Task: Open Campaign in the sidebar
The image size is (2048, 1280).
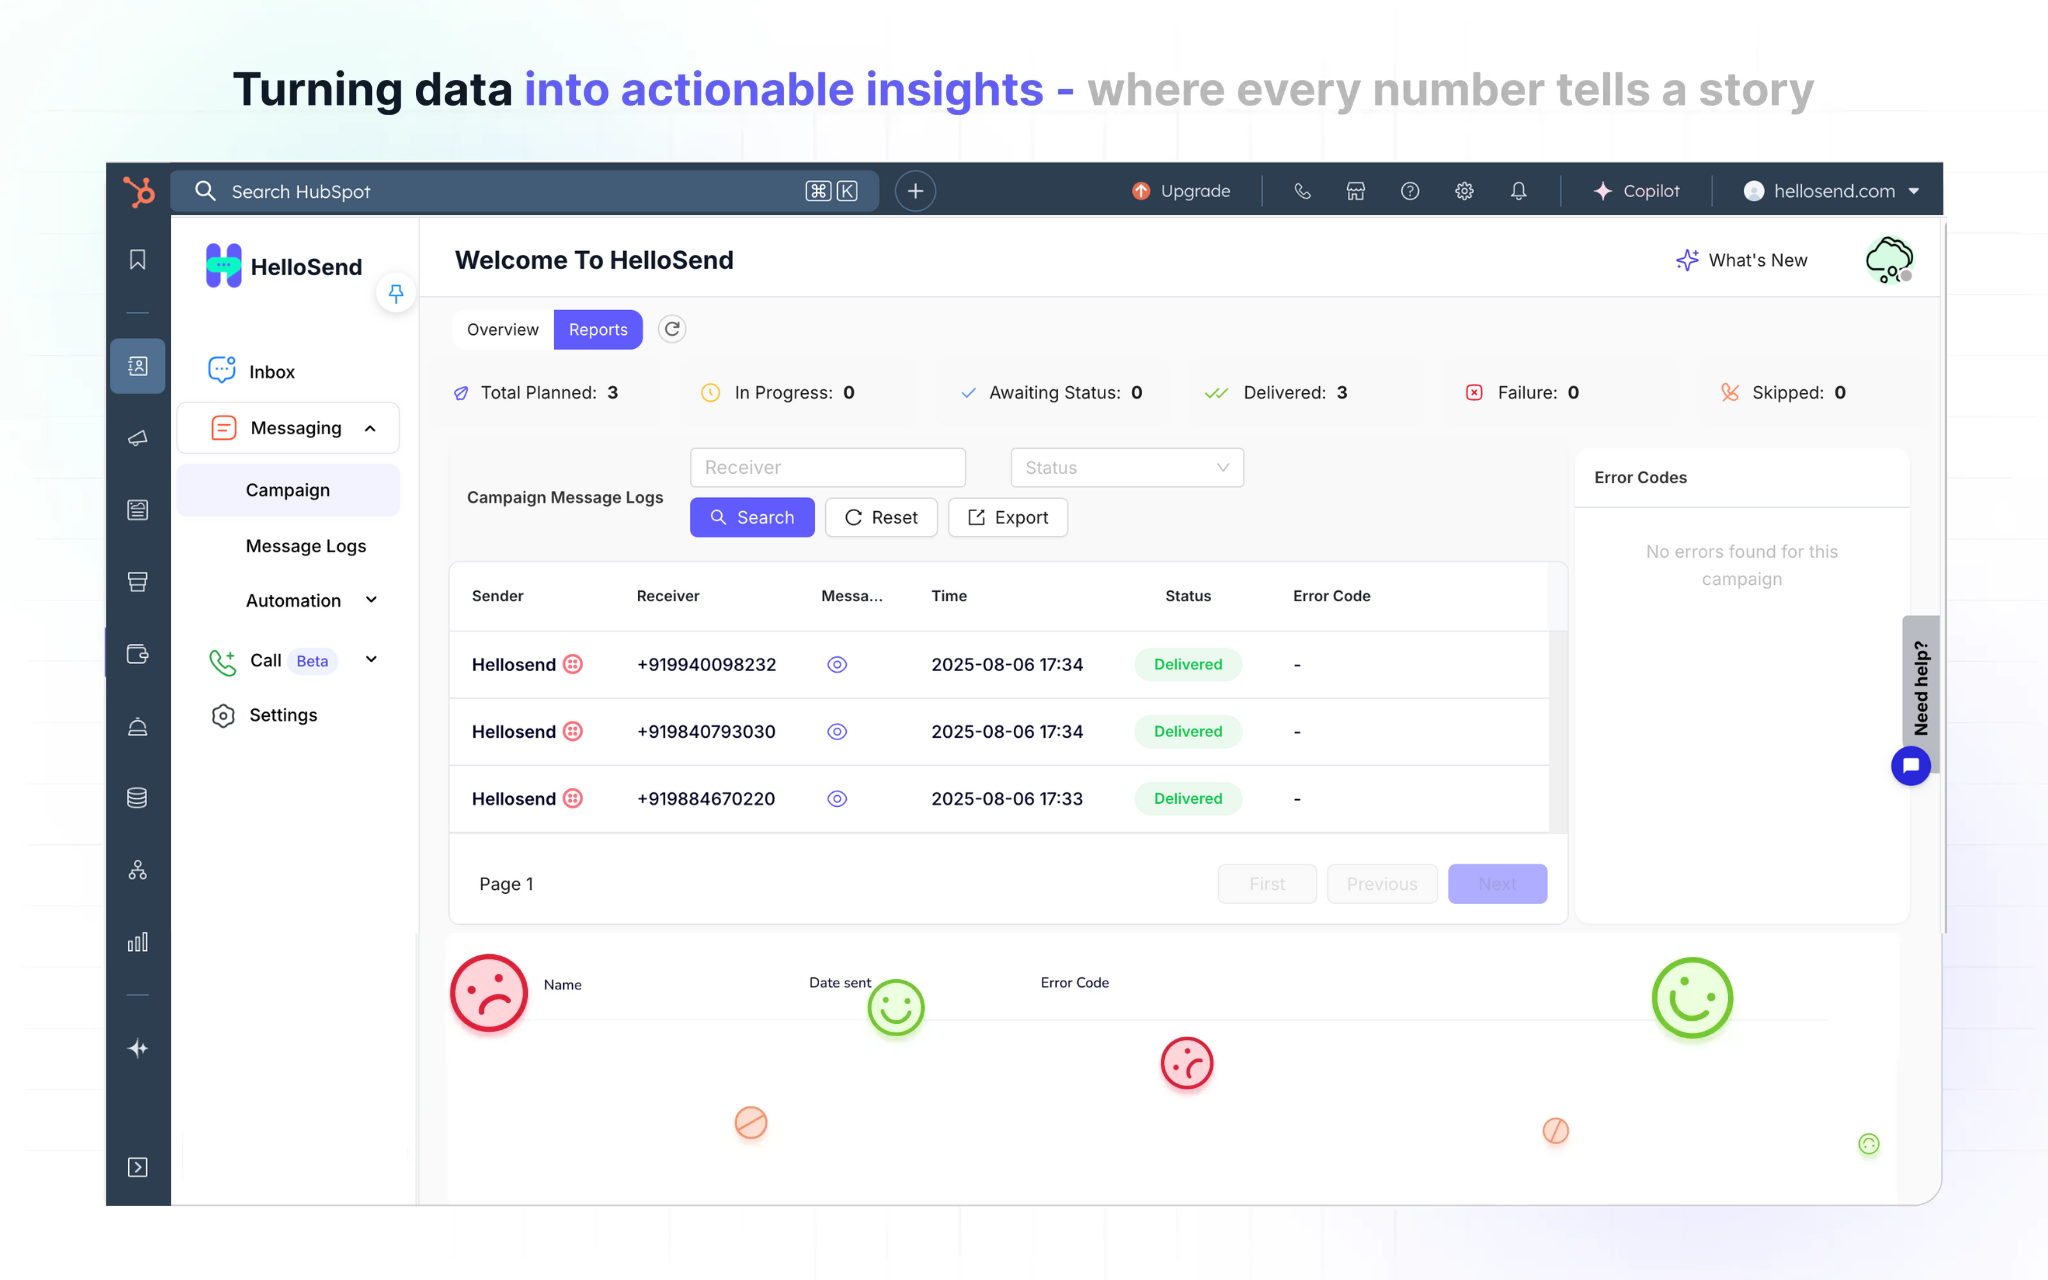Action: tap(288, 490)
